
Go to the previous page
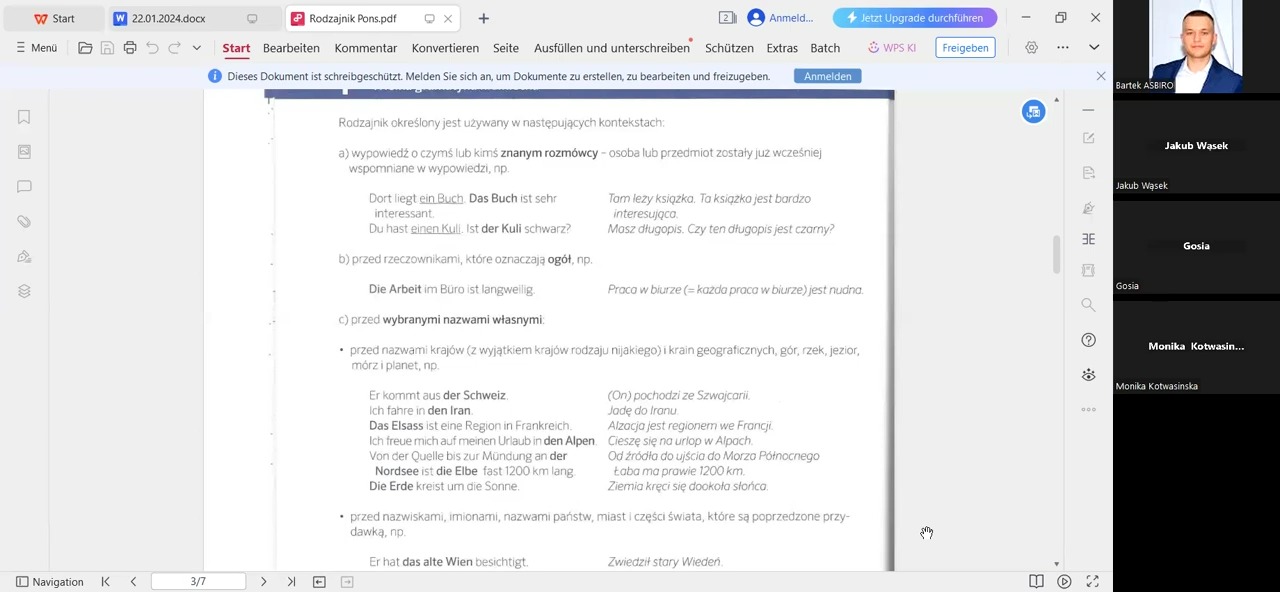(x=133, y=582)
